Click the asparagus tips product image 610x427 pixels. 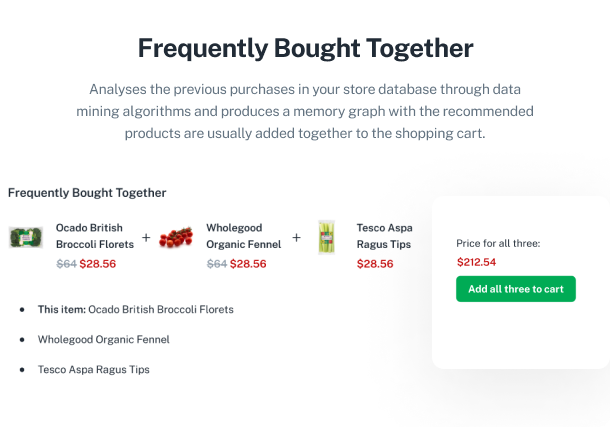326,238
